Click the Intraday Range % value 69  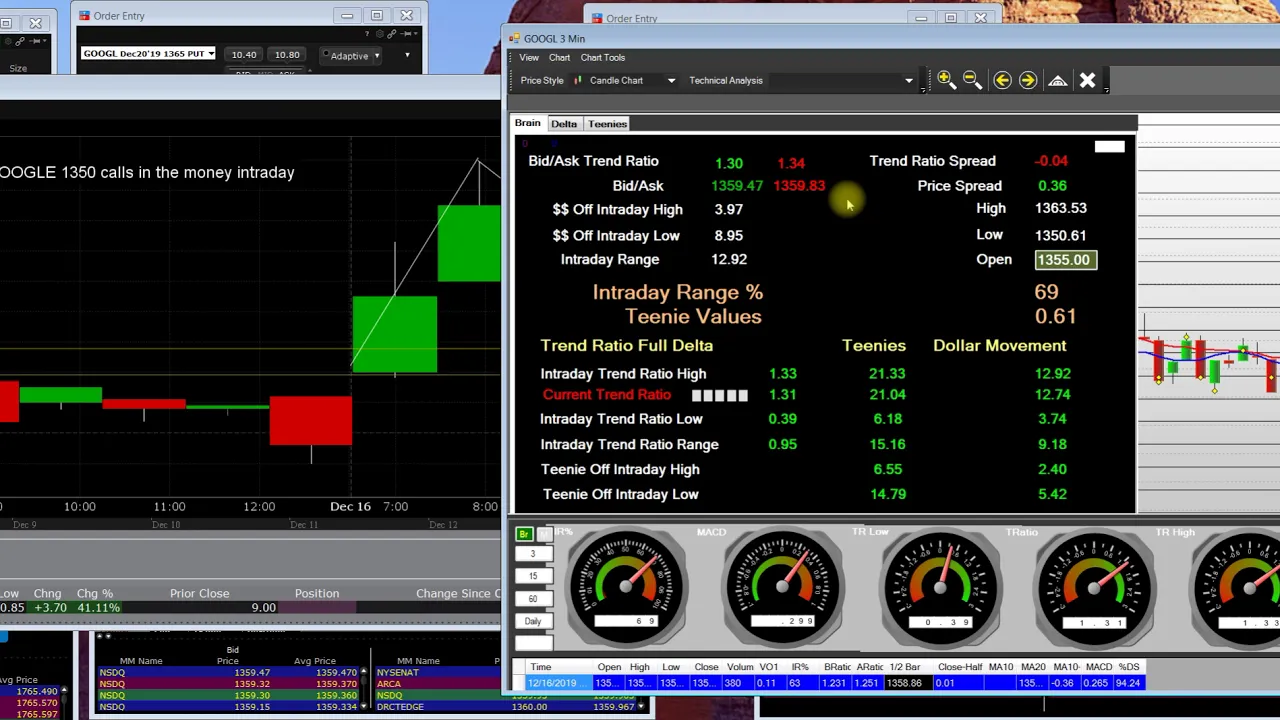click(x=1046, y=292)
